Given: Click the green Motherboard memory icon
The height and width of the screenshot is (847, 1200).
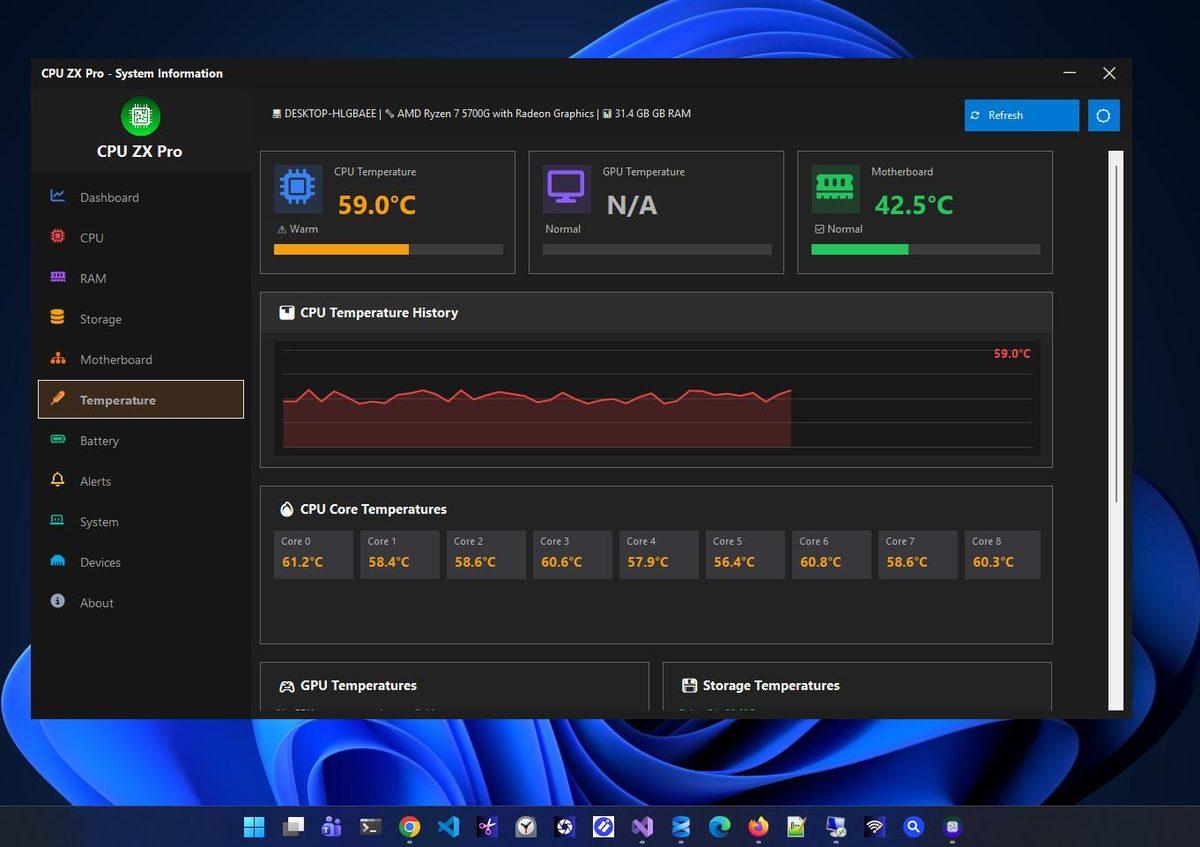Looking at the screenshot, I should click(835, 189).
